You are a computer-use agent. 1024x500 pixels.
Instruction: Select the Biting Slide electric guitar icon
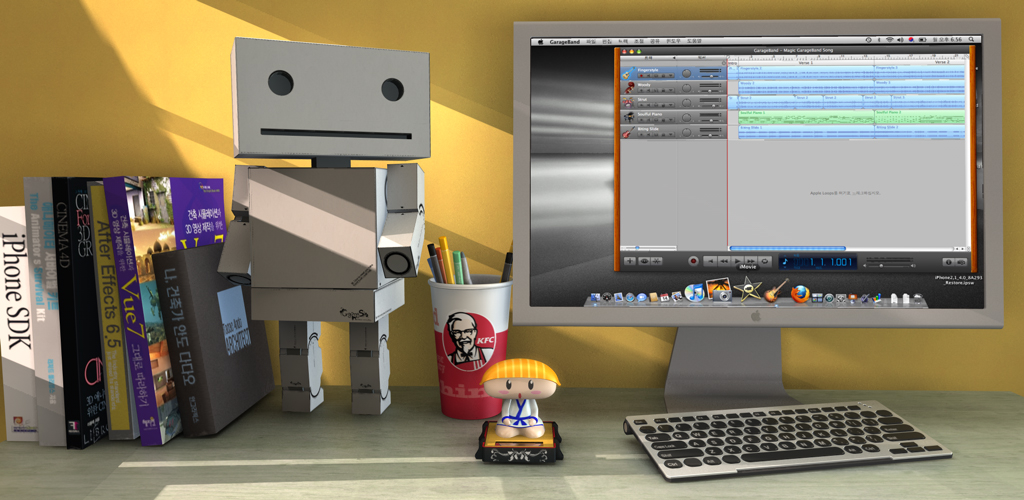pos(627,133)
